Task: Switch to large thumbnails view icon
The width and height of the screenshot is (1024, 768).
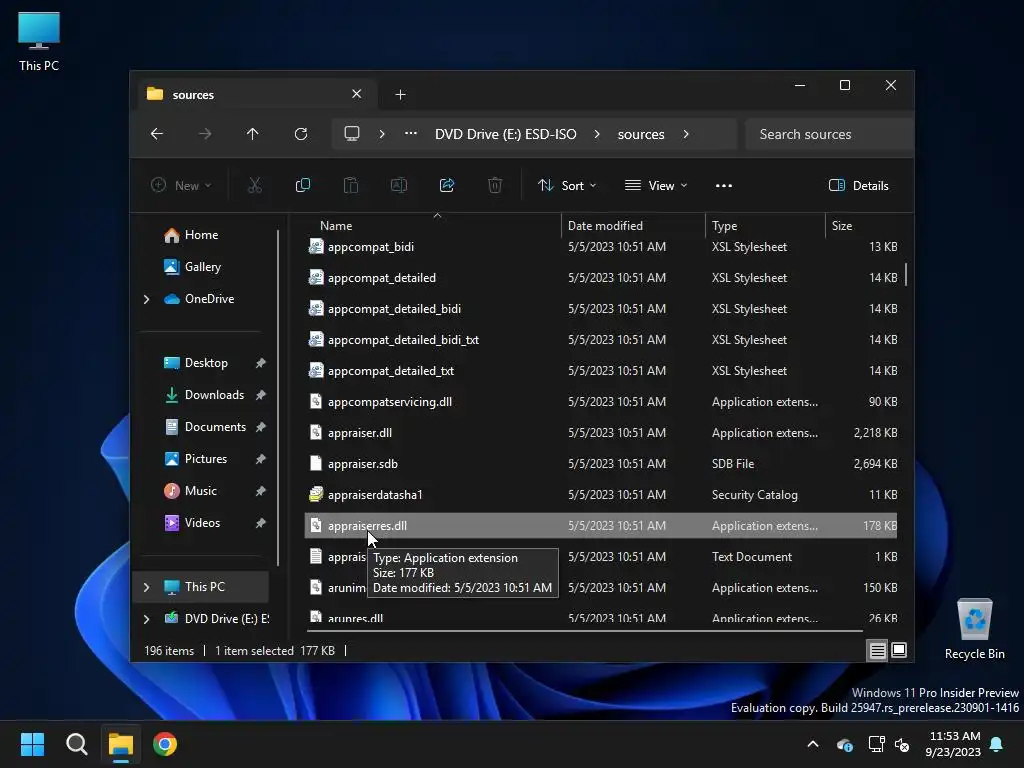Action: click(x=899, y=650)
